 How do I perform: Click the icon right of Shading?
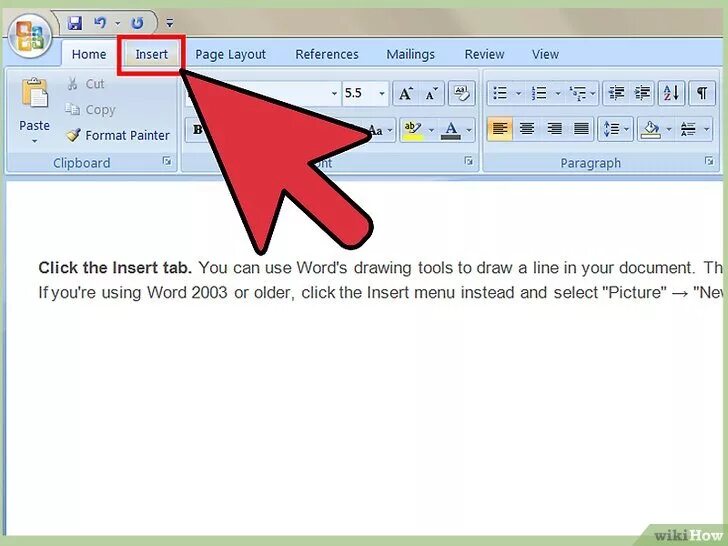pos(688,129)
